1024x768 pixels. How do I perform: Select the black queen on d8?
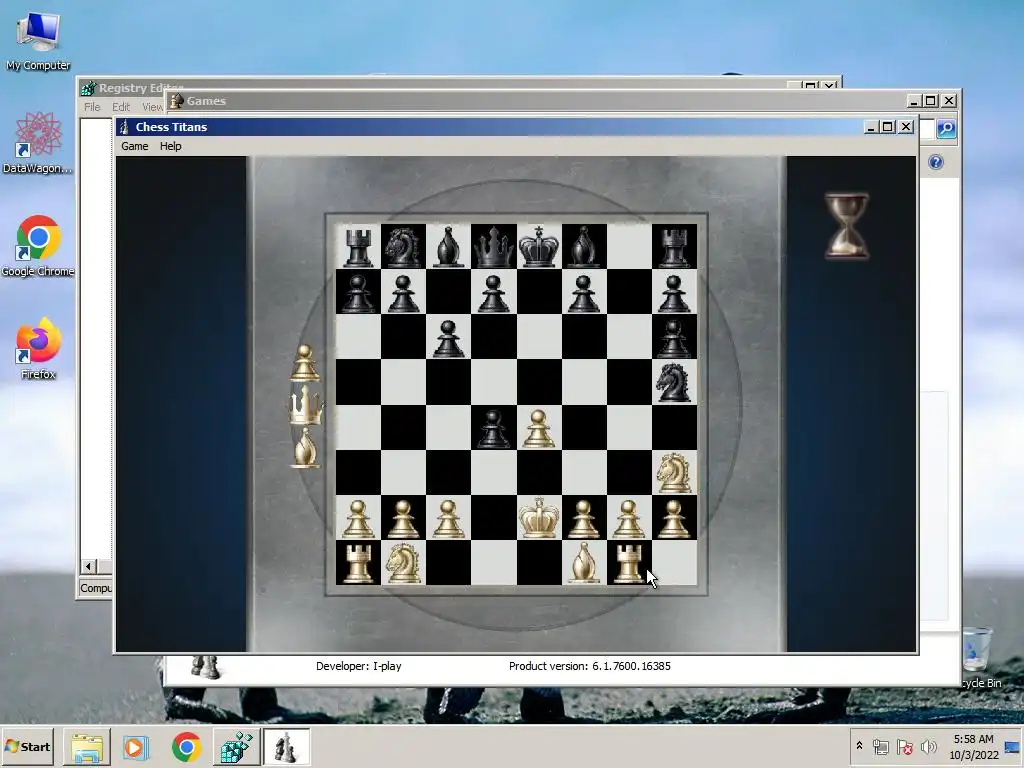[493, 246]
